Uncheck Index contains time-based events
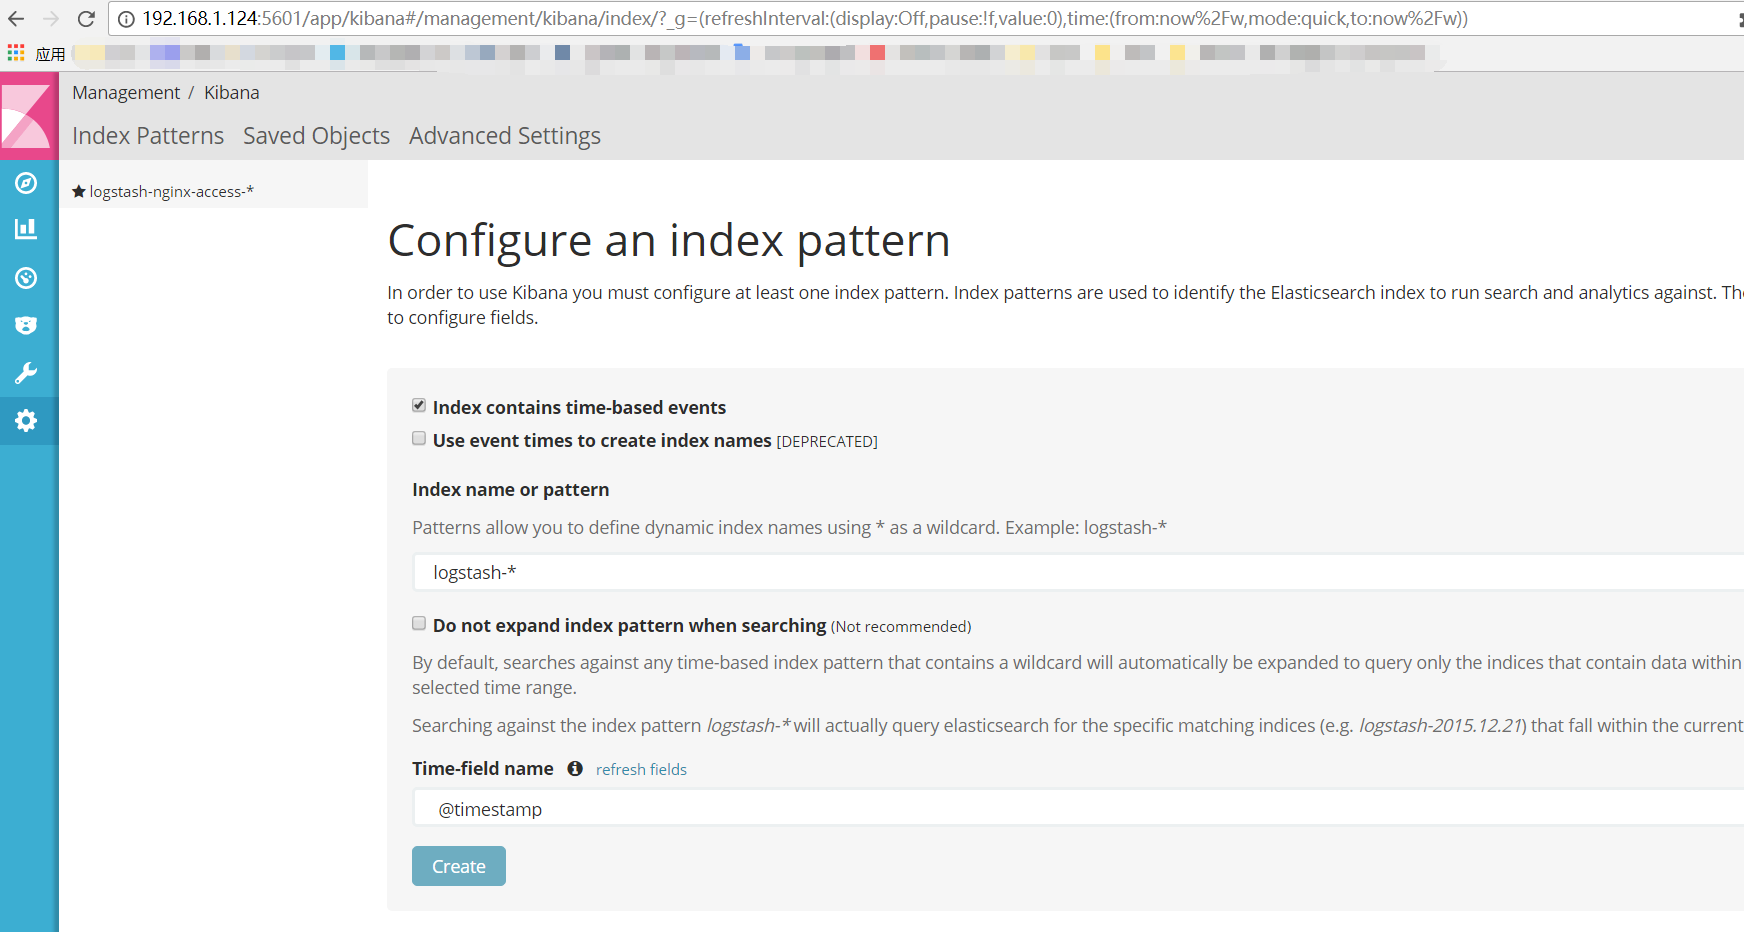The height and width of the screenshot is (932, 1744). pos(419,405)
